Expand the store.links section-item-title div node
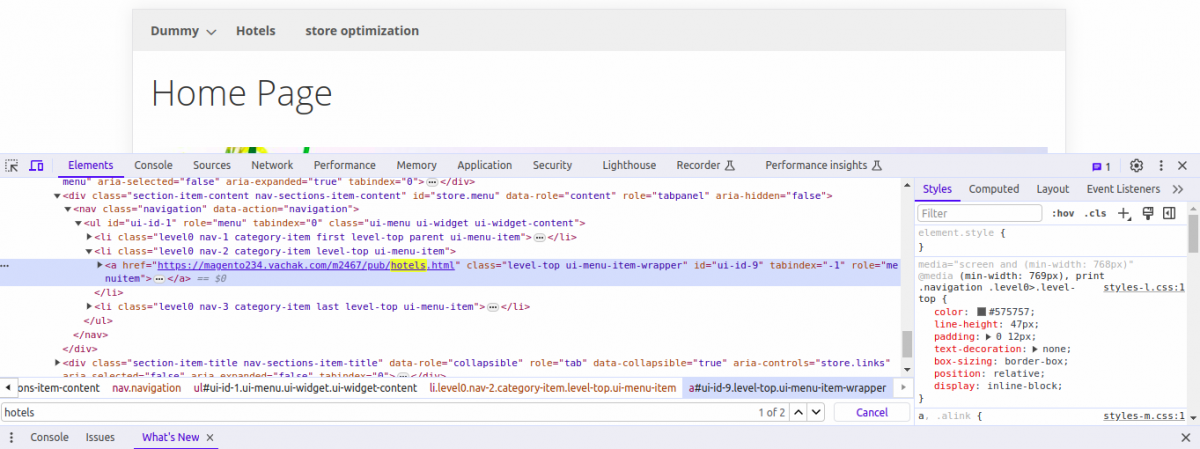1200x449 pixels. coord(57,362)
